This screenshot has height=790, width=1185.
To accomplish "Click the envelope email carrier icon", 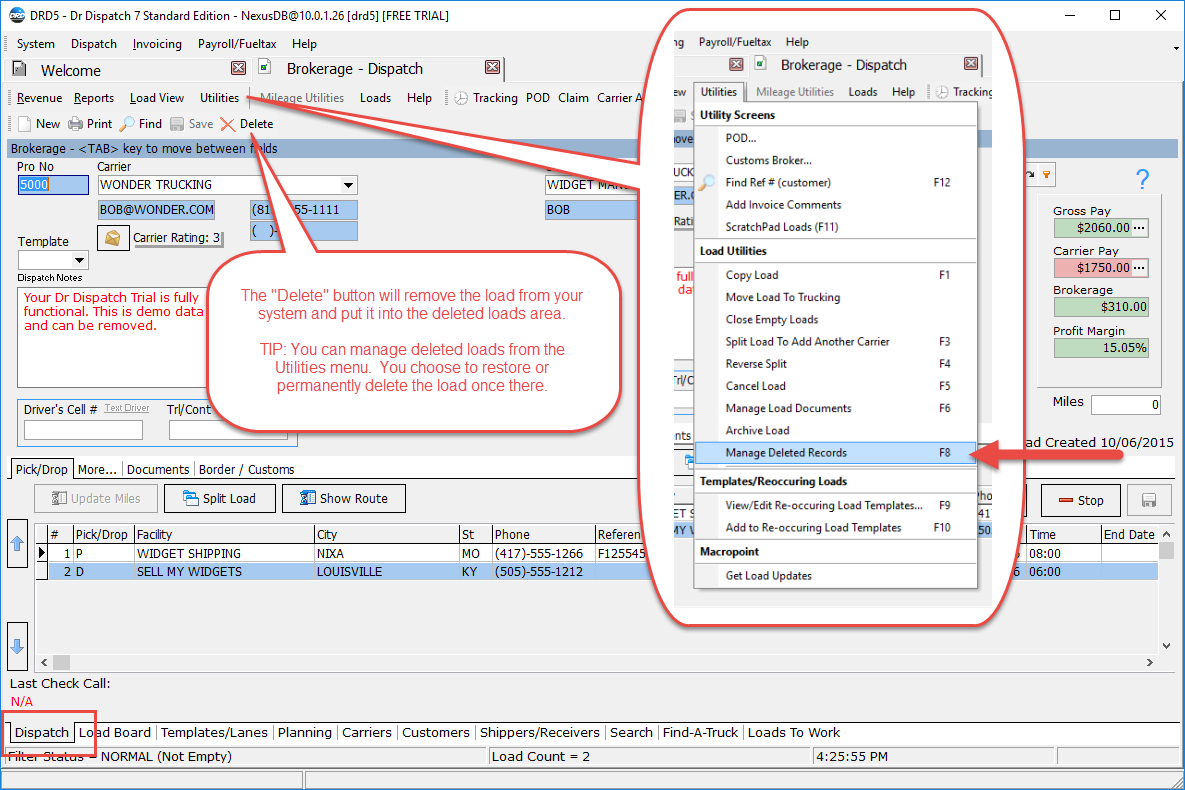I will pyautogui.click(x=113, y=238).
